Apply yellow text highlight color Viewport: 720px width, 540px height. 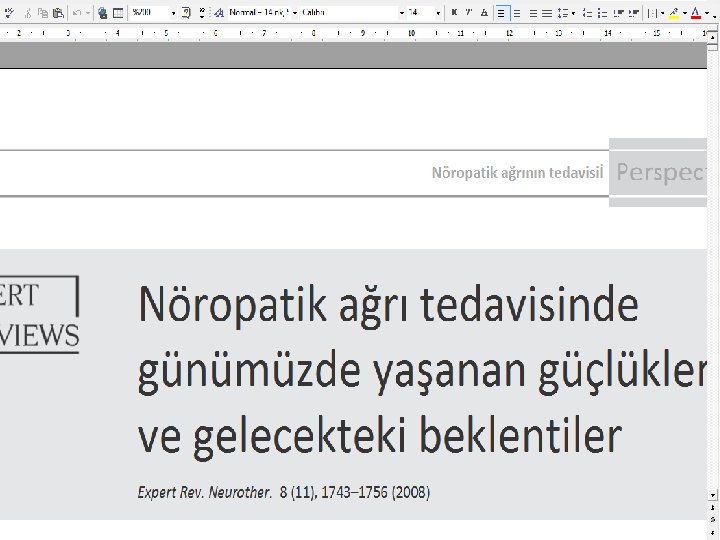click(674, 13)
